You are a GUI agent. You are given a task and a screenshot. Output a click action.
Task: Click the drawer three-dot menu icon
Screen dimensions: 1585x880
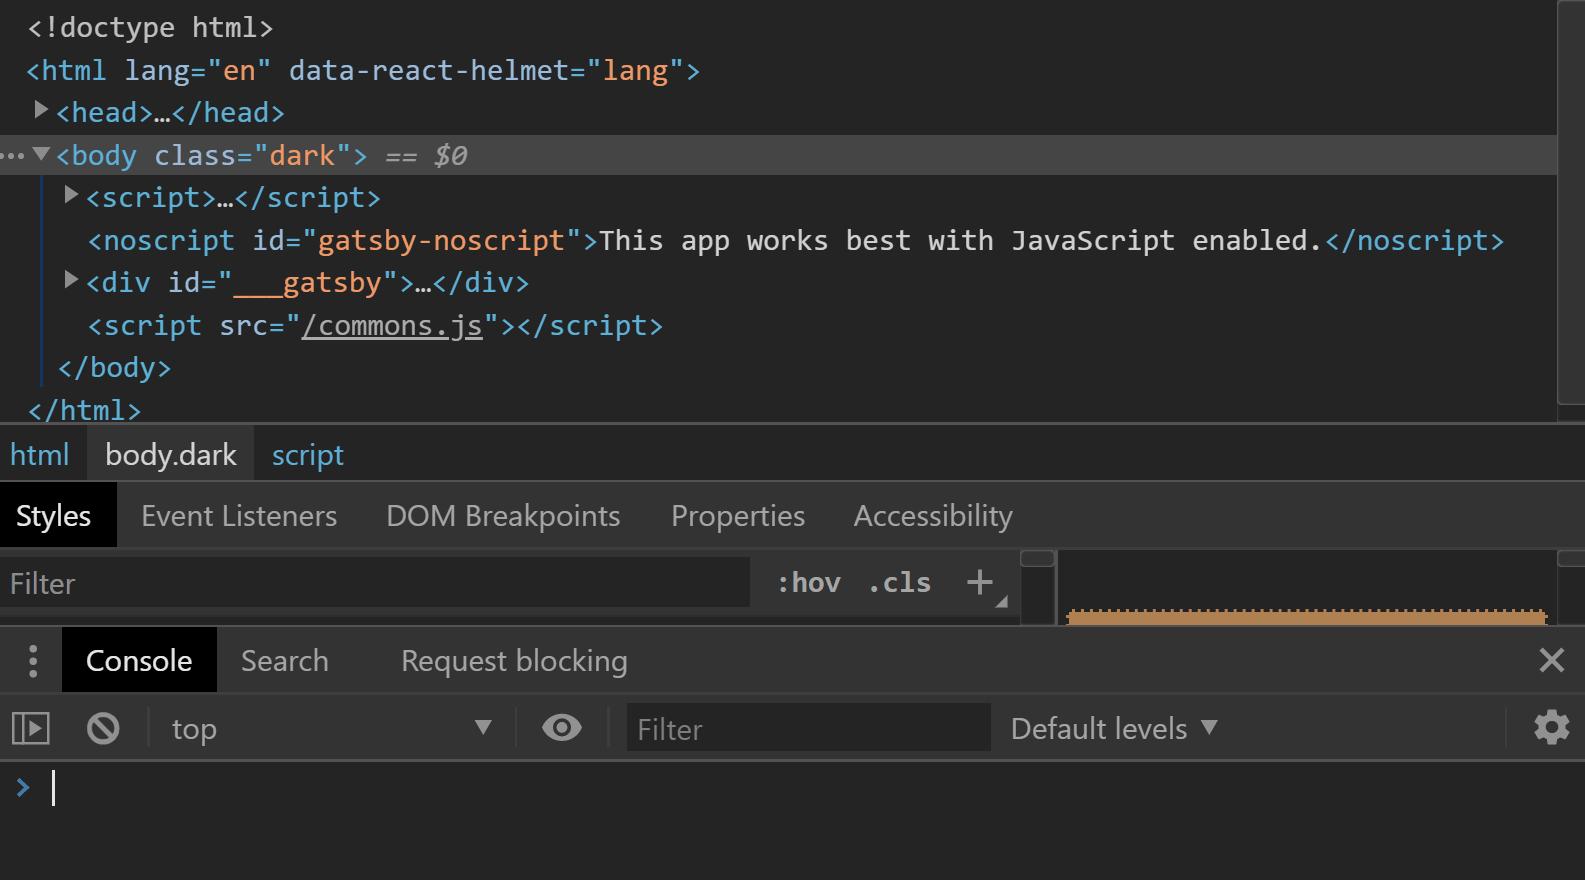coord(33,661)
